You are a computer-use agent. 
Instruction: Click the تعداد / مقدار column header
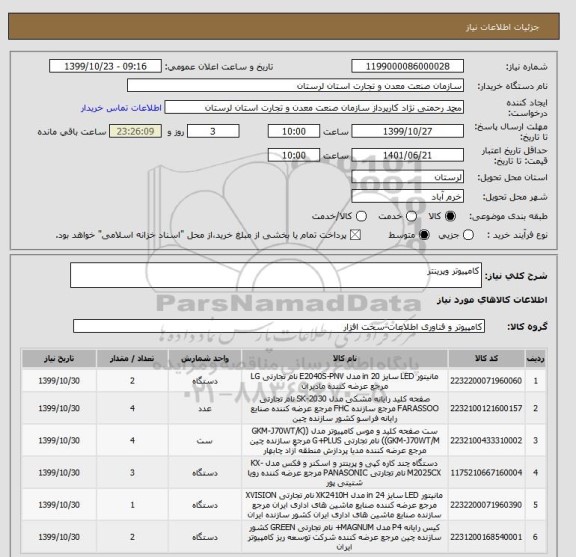pyautogui.click(x=132, y=358)
